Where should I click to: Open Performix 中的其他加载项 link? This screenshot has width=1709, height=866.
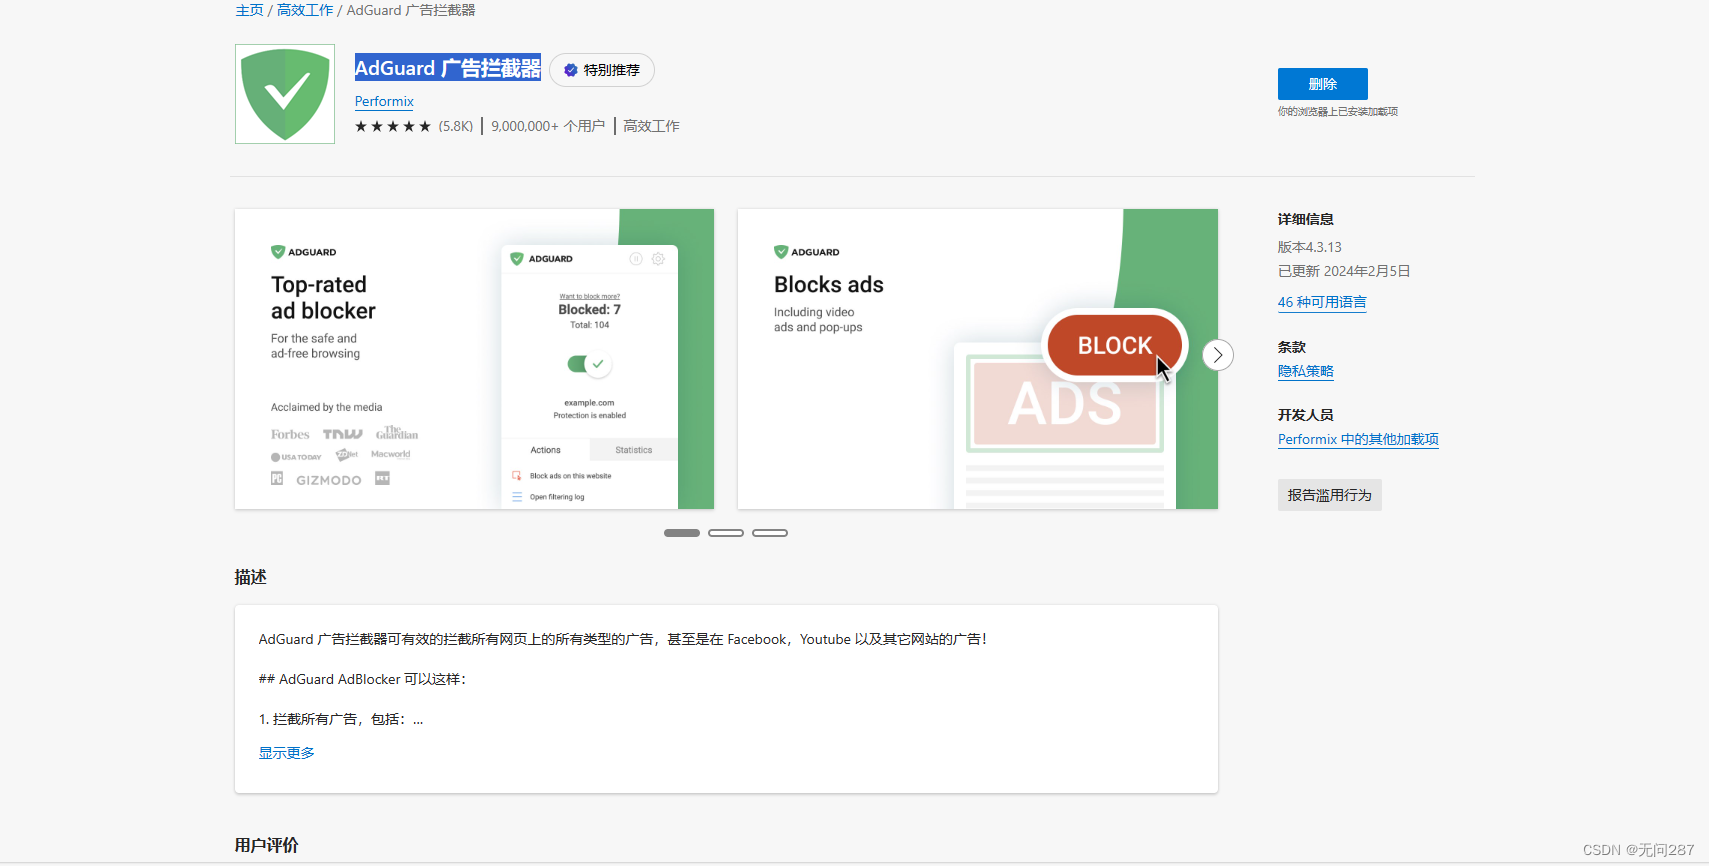pyautogui.click(x=1358, y=439)
